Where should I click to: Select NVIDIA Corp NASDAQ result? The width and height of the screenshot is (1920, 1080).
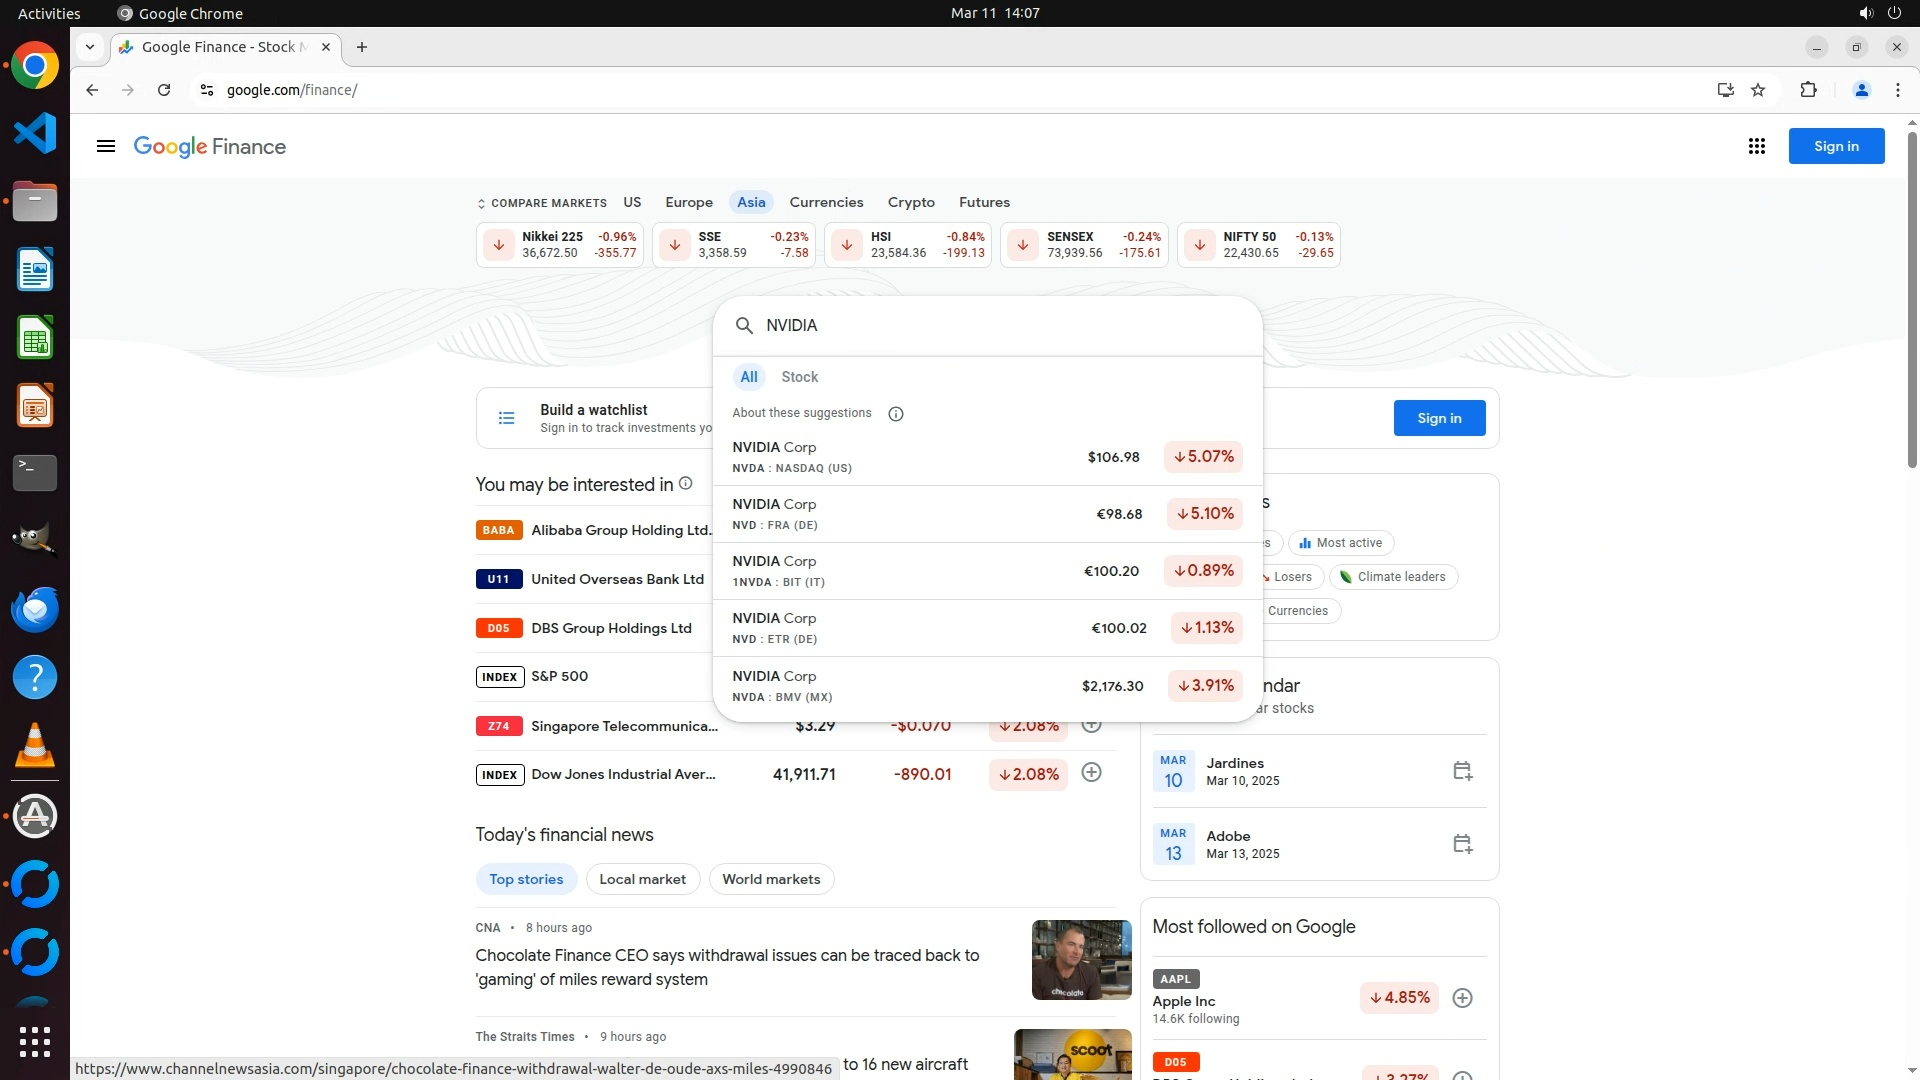point(900,457)
